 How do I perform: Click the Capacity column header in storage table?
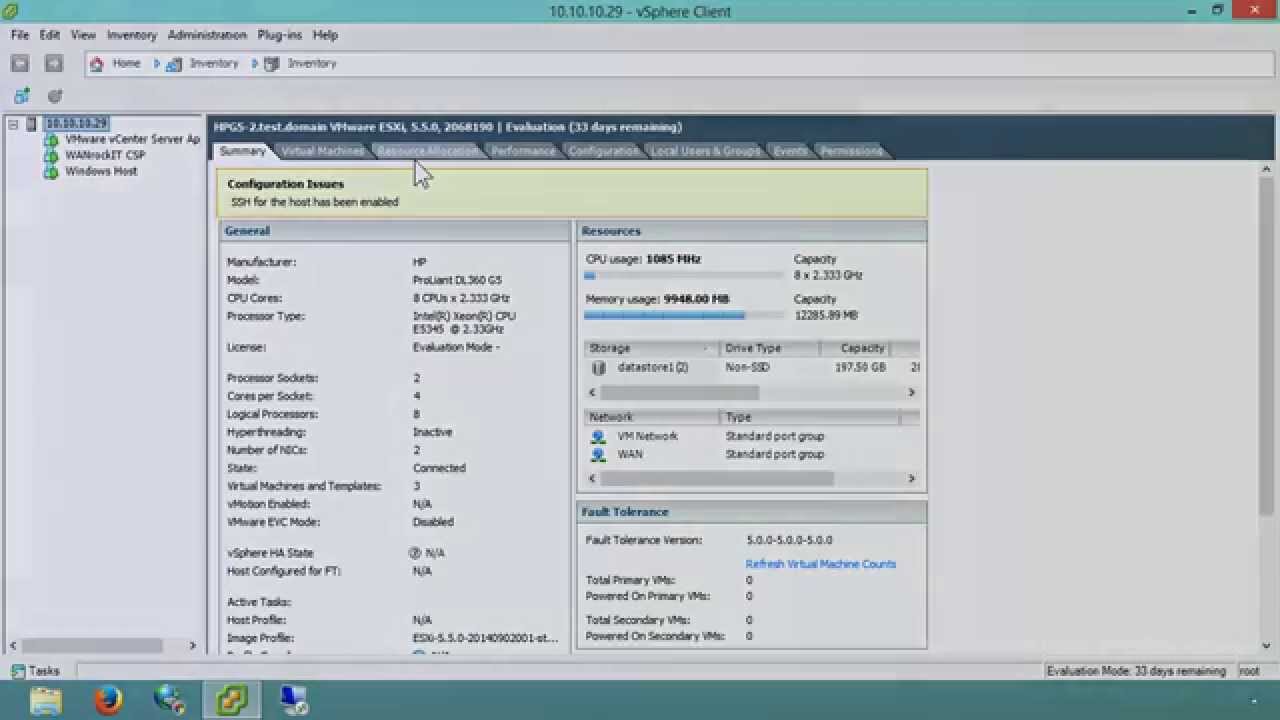click(855, 348)
